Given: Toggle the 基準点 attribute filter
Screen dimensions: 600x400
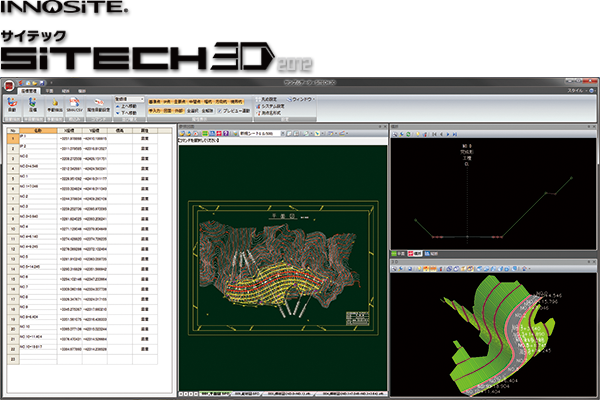Looking at the screenshot, I should (154, 100).
